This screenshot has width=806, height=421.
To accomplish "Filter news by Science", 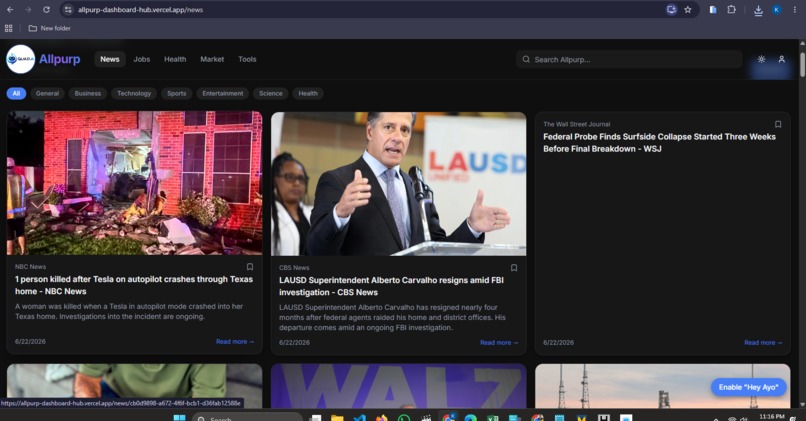I will pos(270,94).
